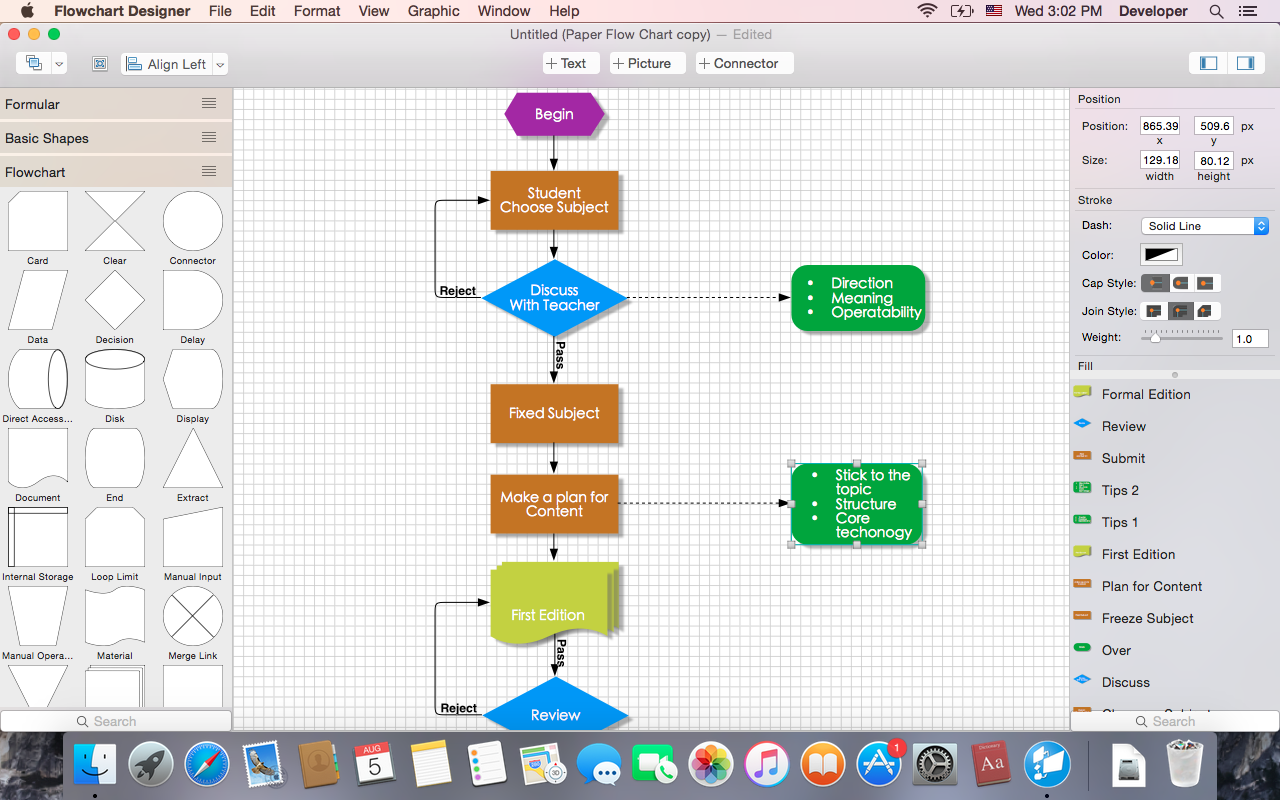Open the arrange order dropdown arrow
The image size is (1280, 800).
pyautogui.click(x=59, y=63)
